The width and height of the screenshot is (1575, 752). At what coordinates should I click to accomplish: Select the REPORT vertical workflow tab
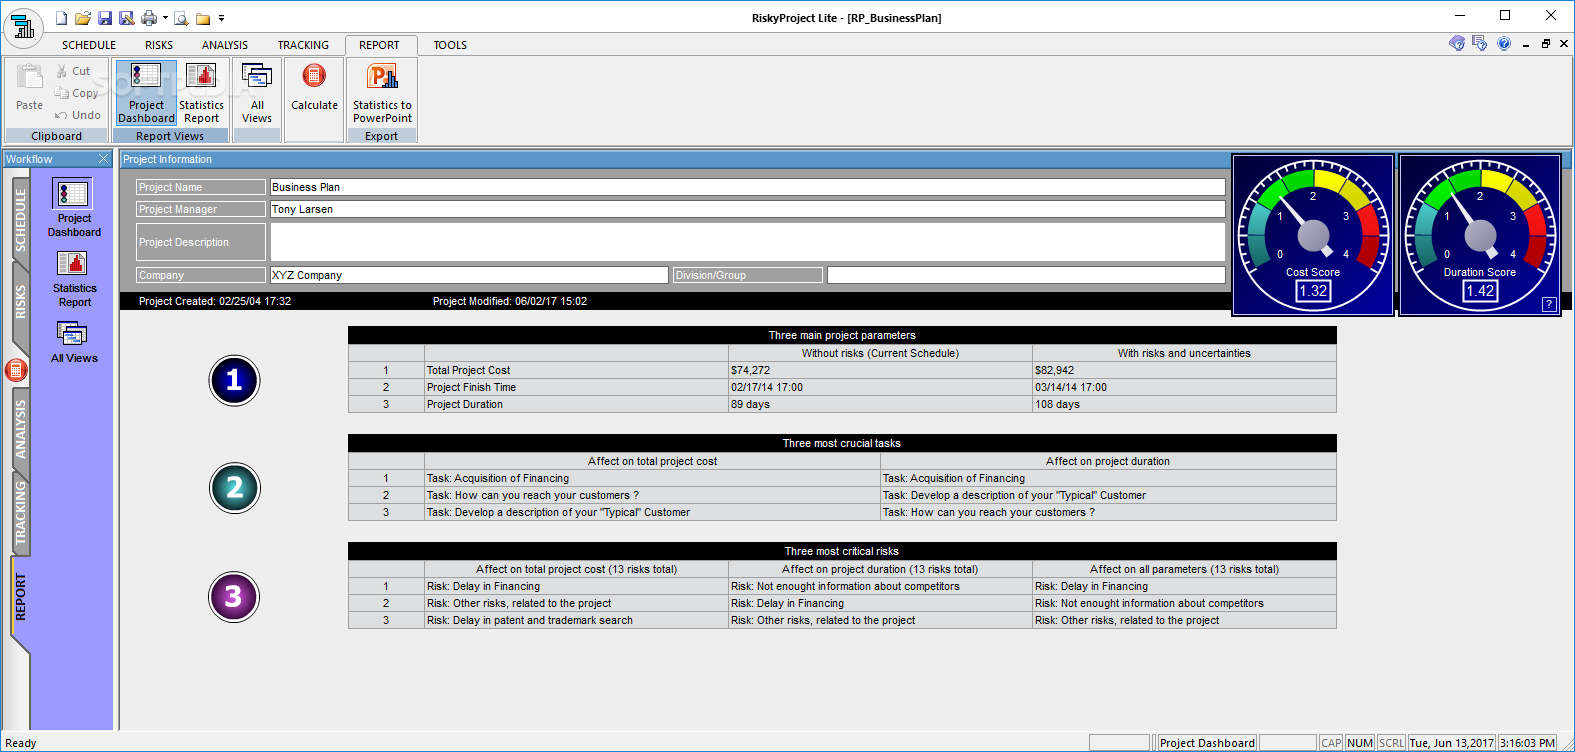pyautogui.click(x=20, y=598)
